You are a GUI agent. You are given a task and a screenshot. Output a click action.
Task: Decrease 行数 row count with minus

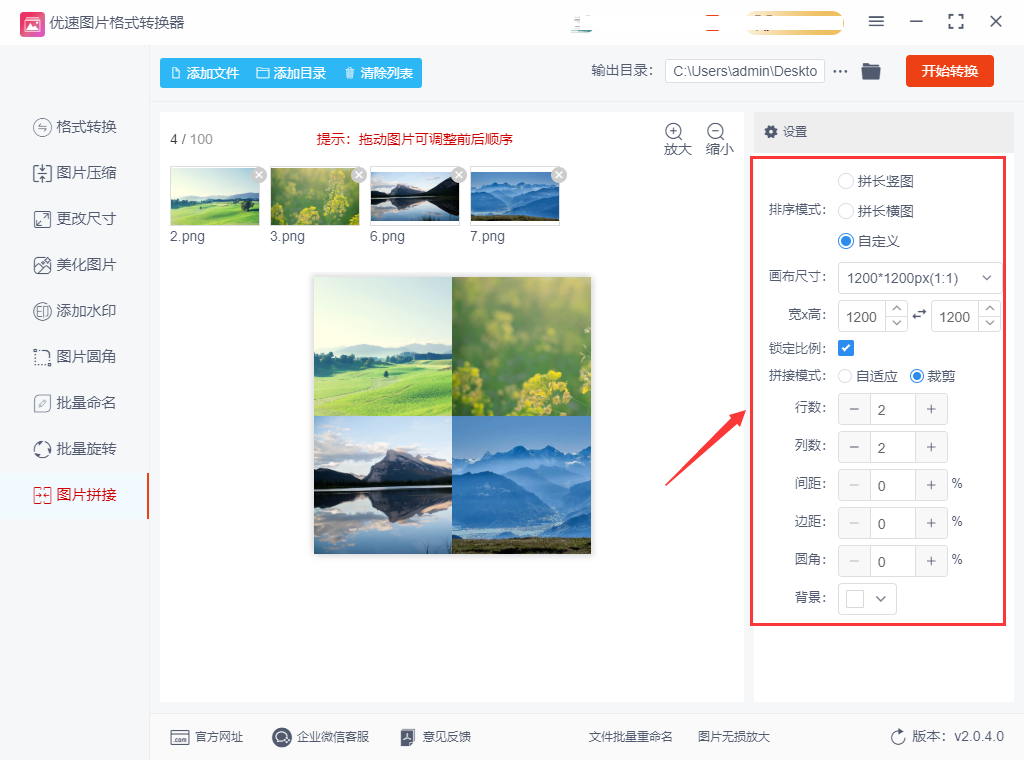click(854, 409)
